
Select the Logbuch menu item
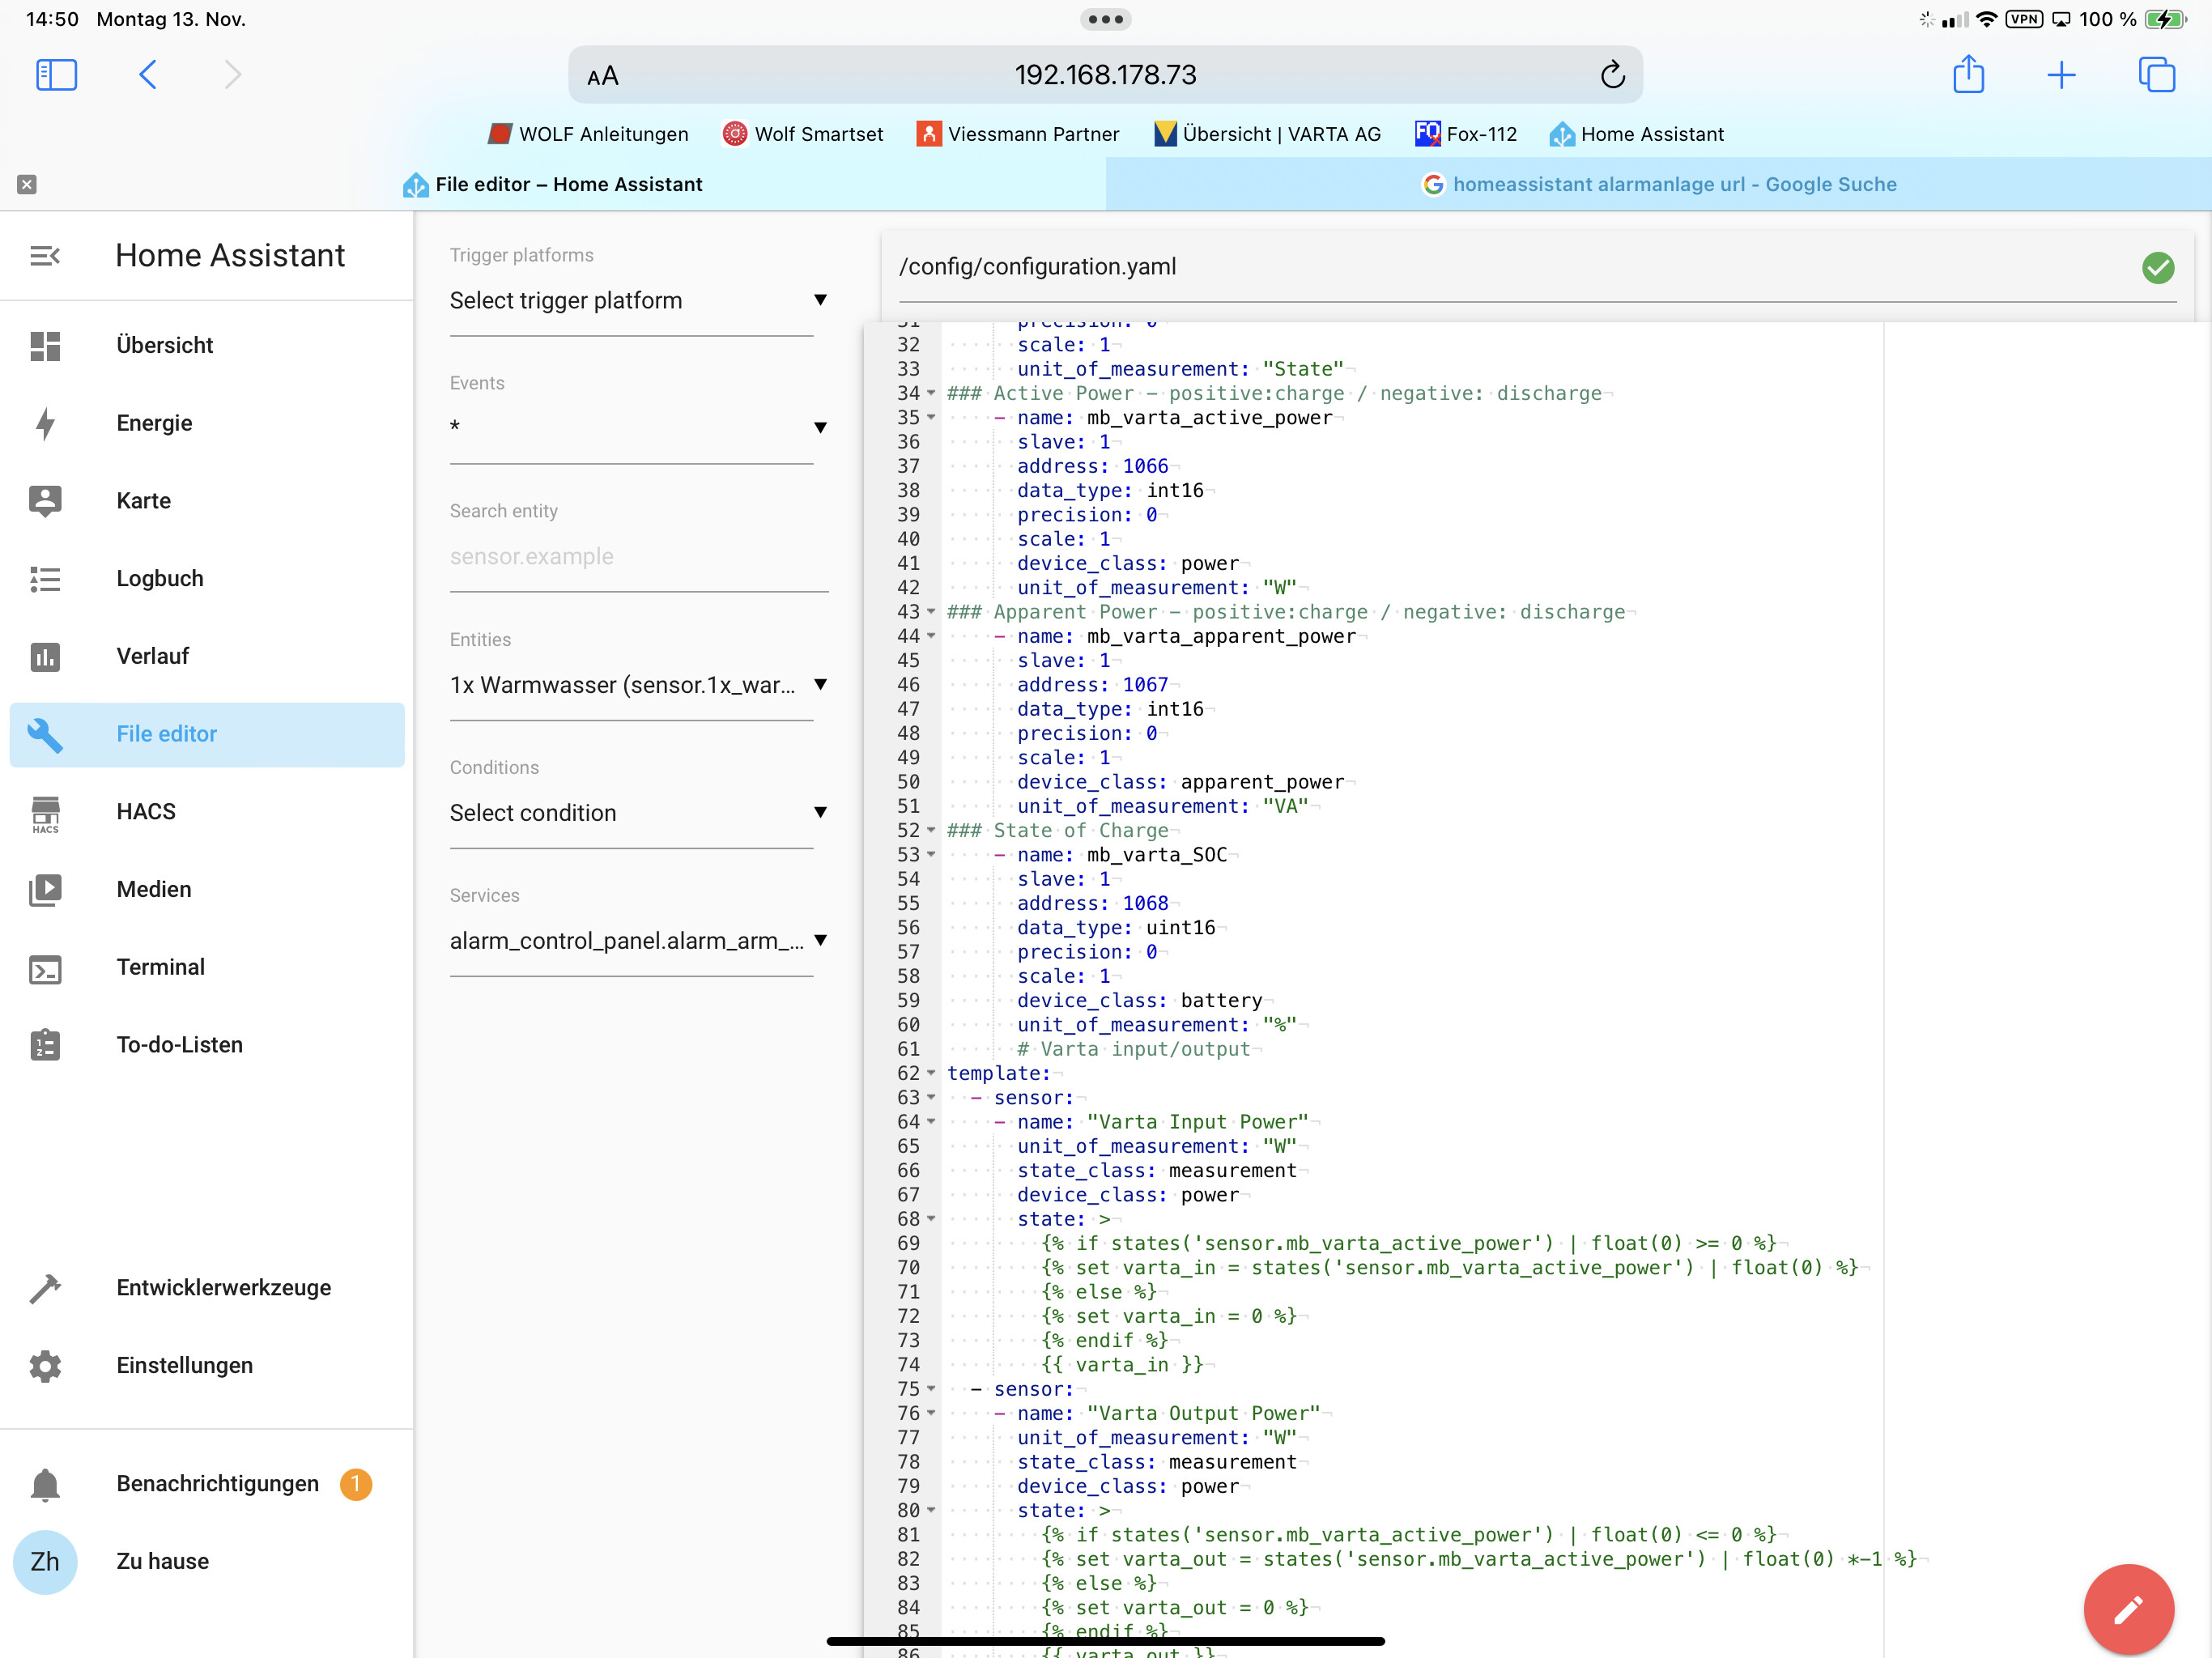click(x=160, y=579)
